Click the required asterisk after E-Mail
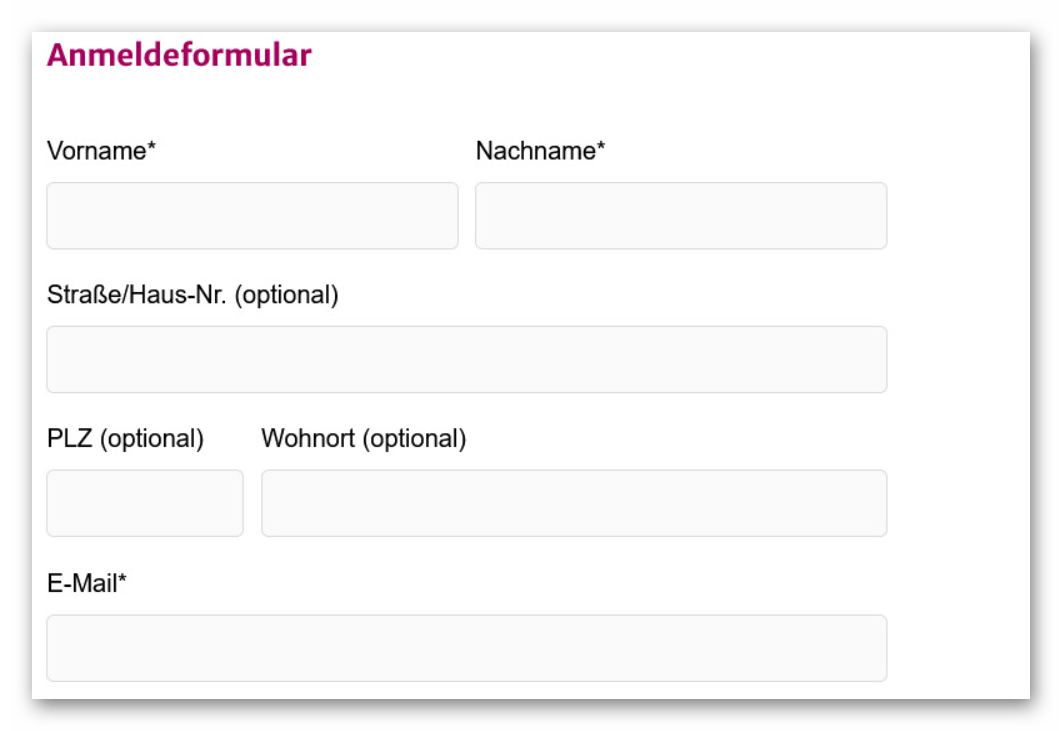Viewport: 1062px width, 731px height. (x=122, y=582)
